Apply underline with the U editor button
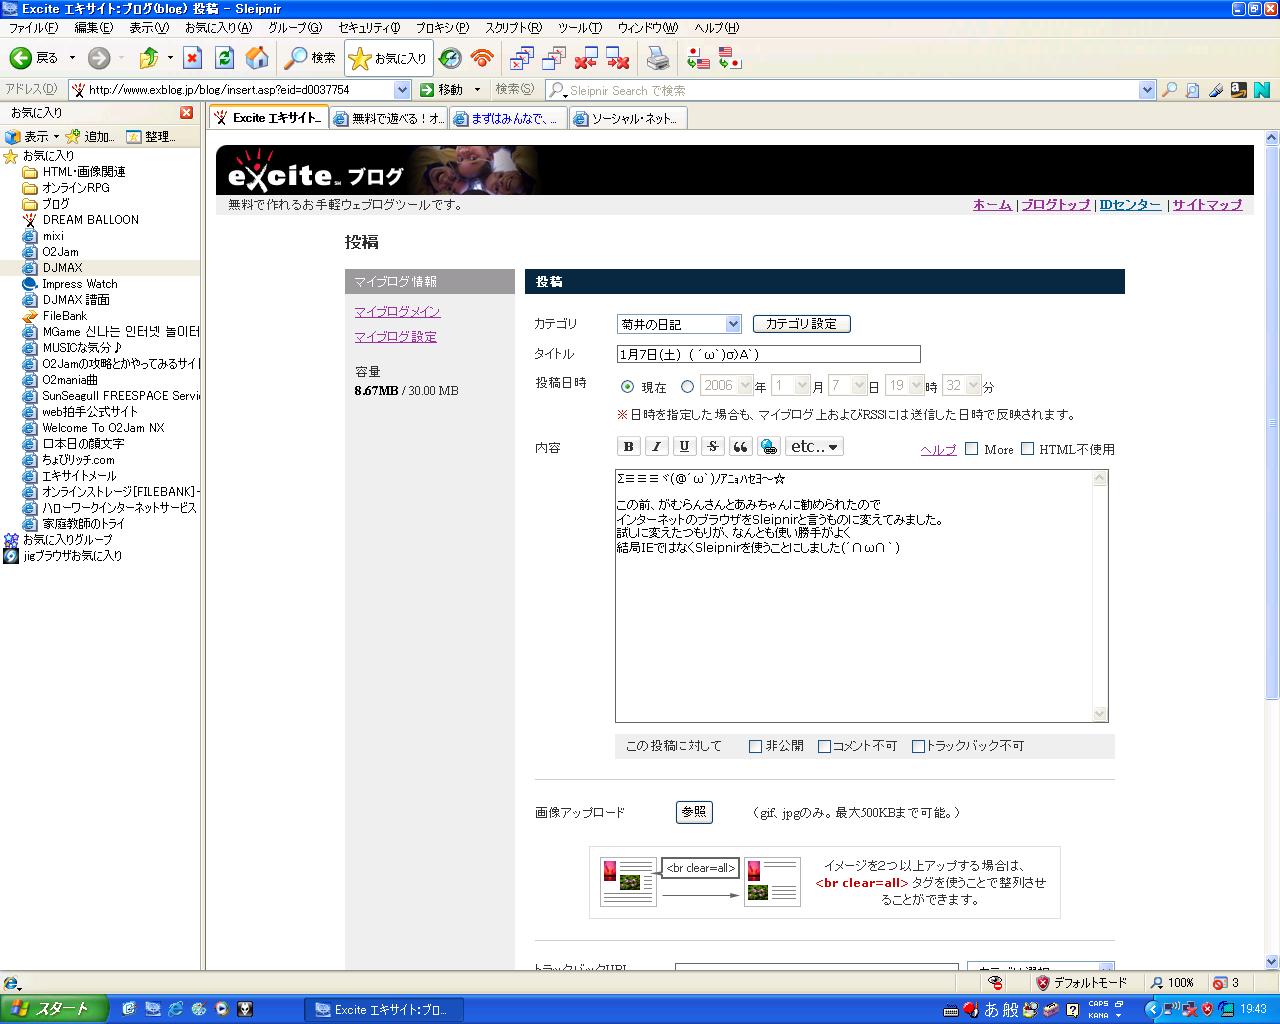The image size is (1280, 1024). (684, 447)
